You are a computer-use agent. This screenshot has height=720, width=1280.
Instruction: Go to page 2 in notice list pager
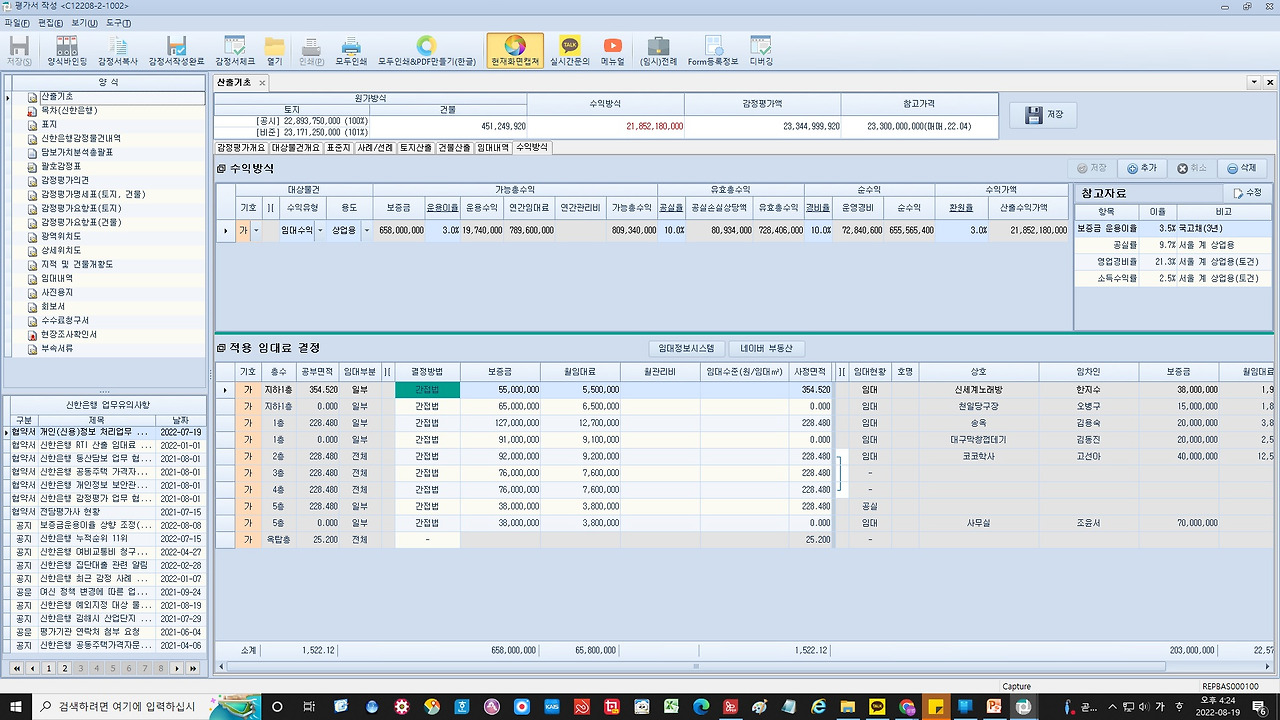[65, 668]
